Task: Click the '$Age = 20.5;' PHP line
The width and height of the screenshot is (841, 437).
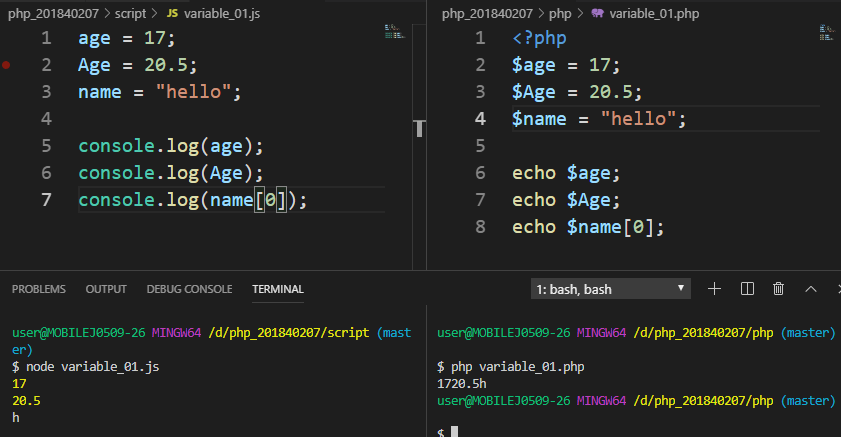Action: point(577,92)
